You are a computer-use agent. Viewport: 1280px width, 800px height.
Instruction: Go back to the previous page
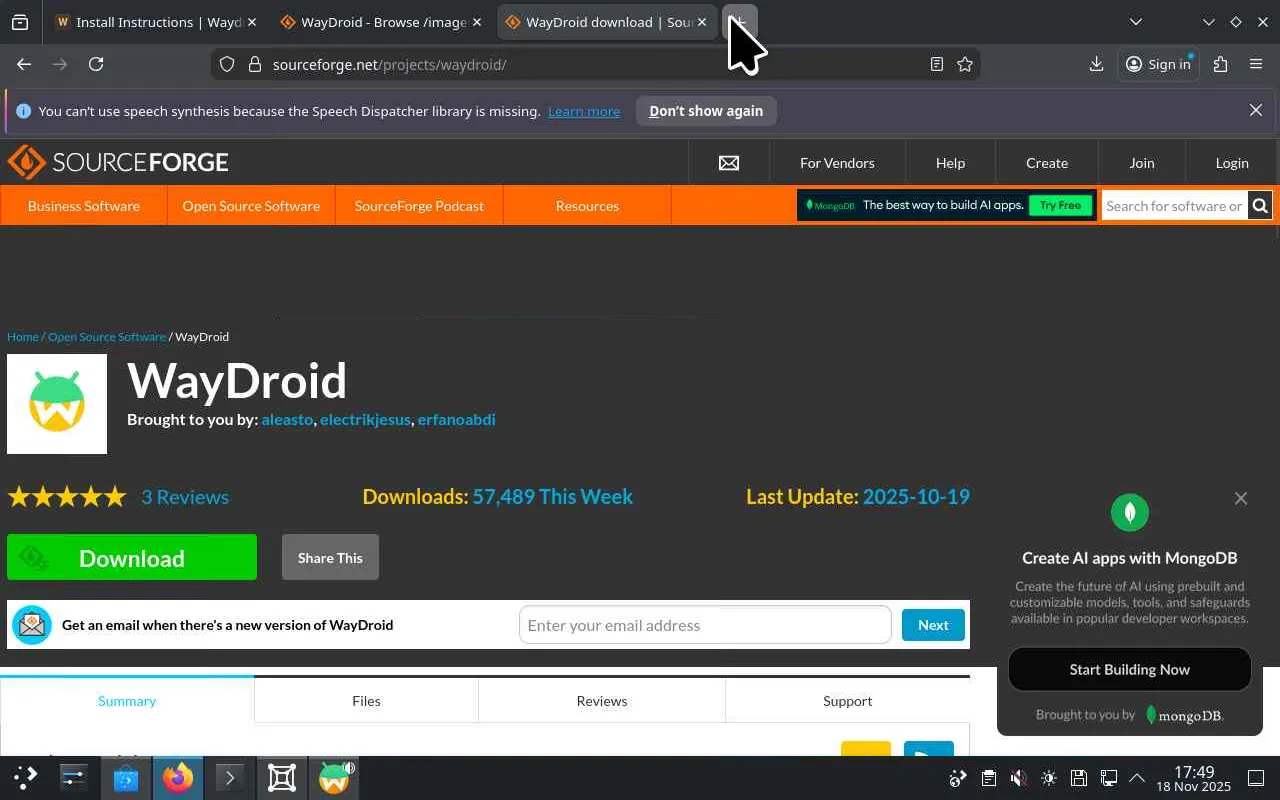[24, 64]
